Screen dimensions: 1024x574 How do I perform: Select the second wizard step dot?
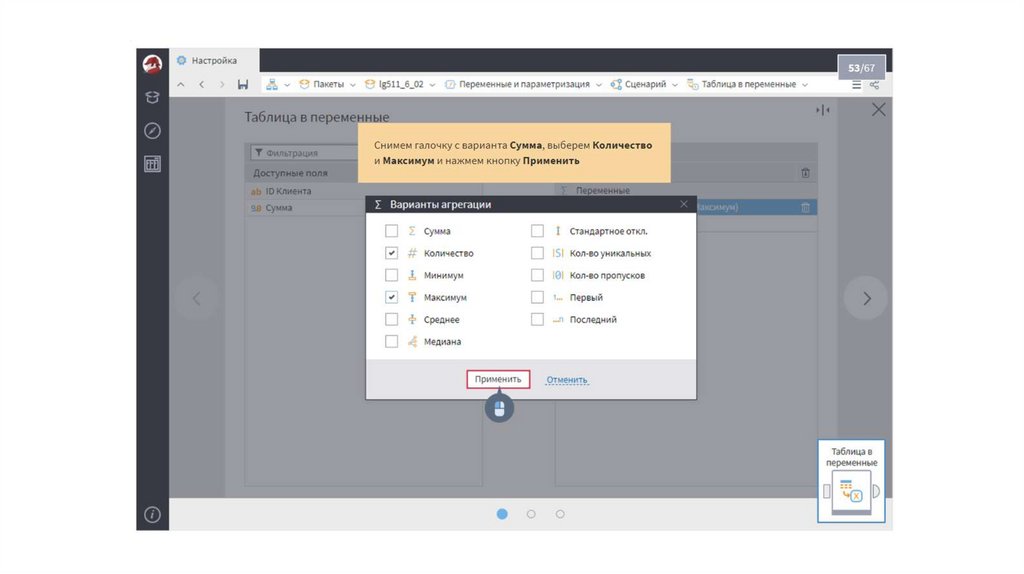[531, 514]
